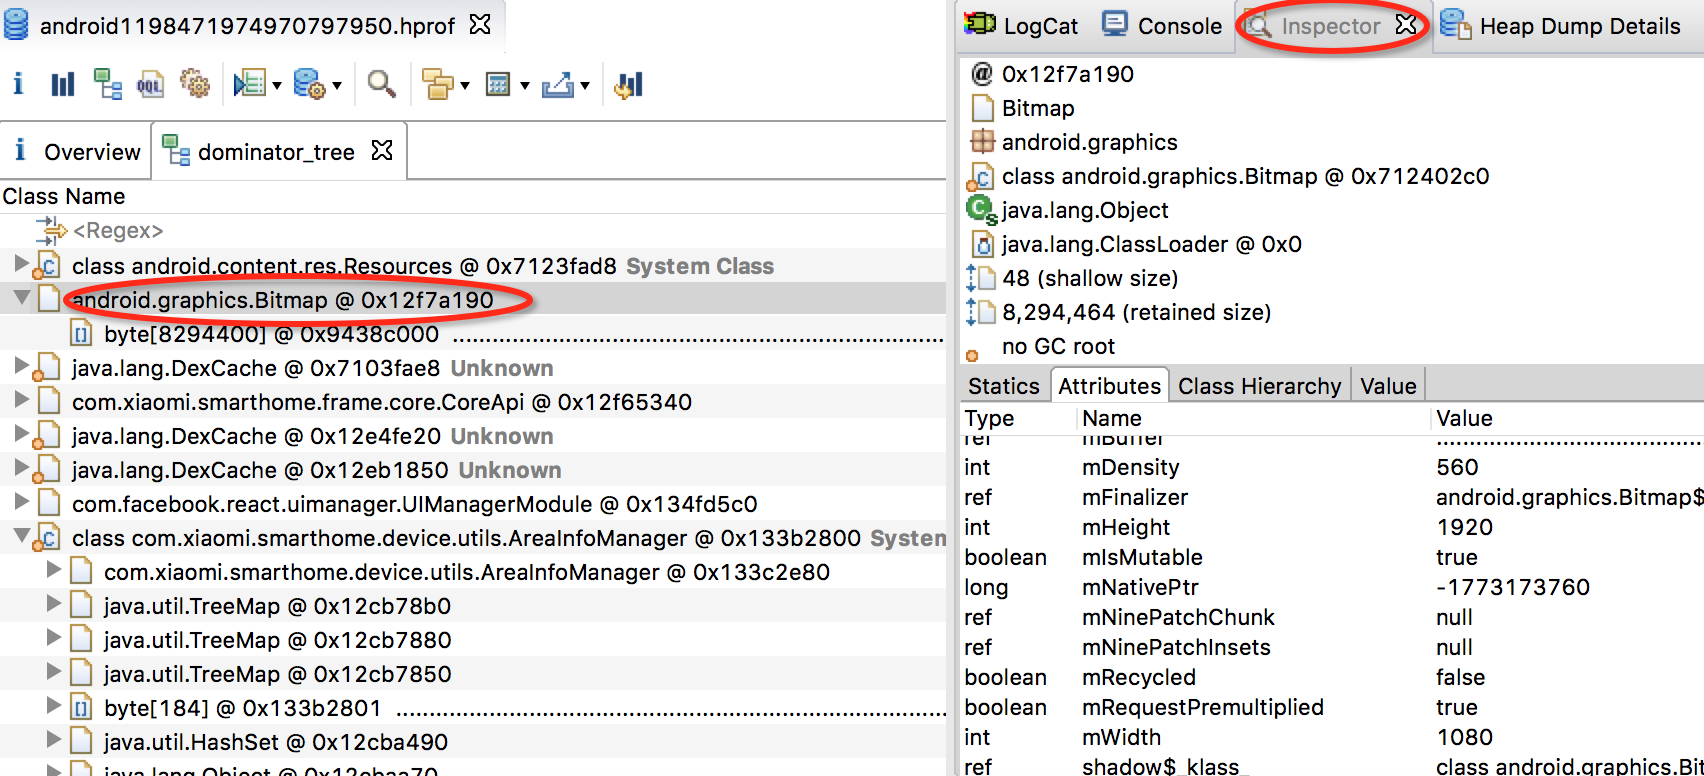Expand AreaInfoManager @ 0x133c2e80 child row
1704x776 pixels.
(54, 570)
